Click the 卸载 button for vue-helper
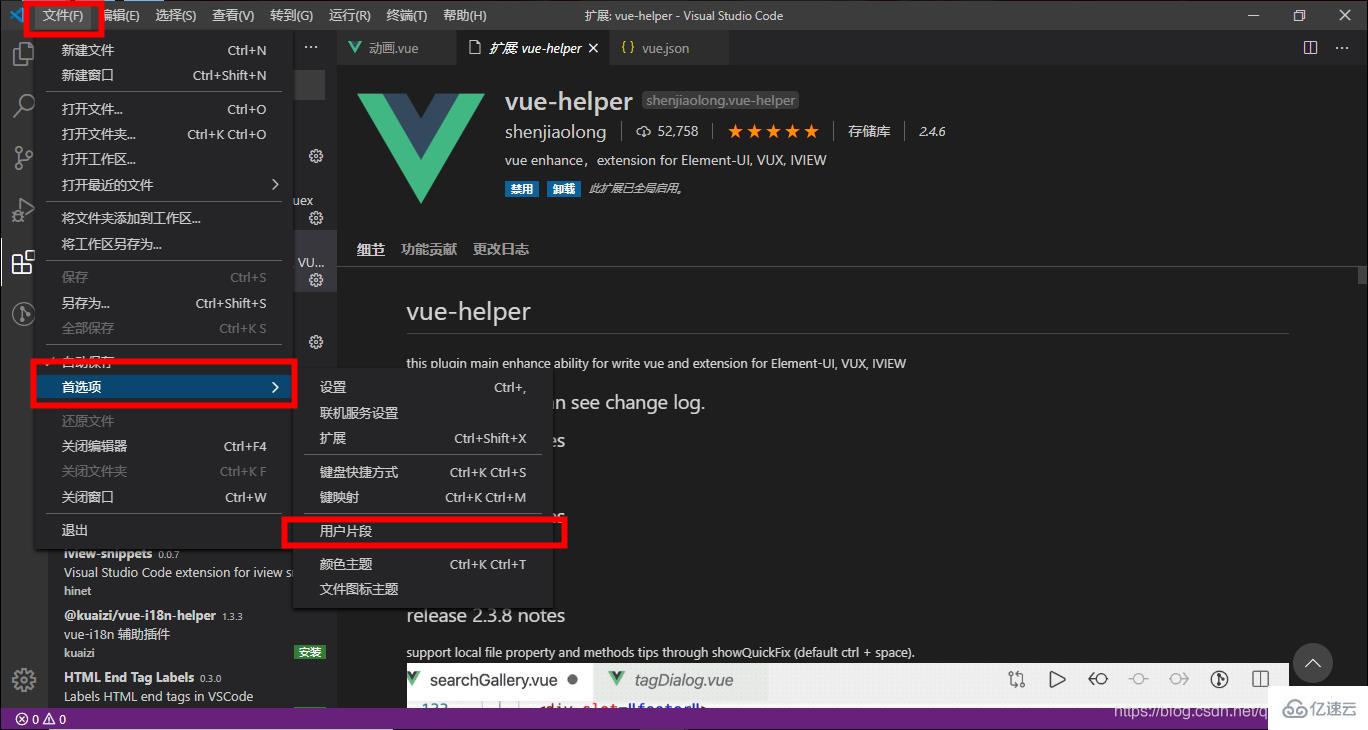The height and width of the screenshot is (730, 1368). (x=563, y=188)
